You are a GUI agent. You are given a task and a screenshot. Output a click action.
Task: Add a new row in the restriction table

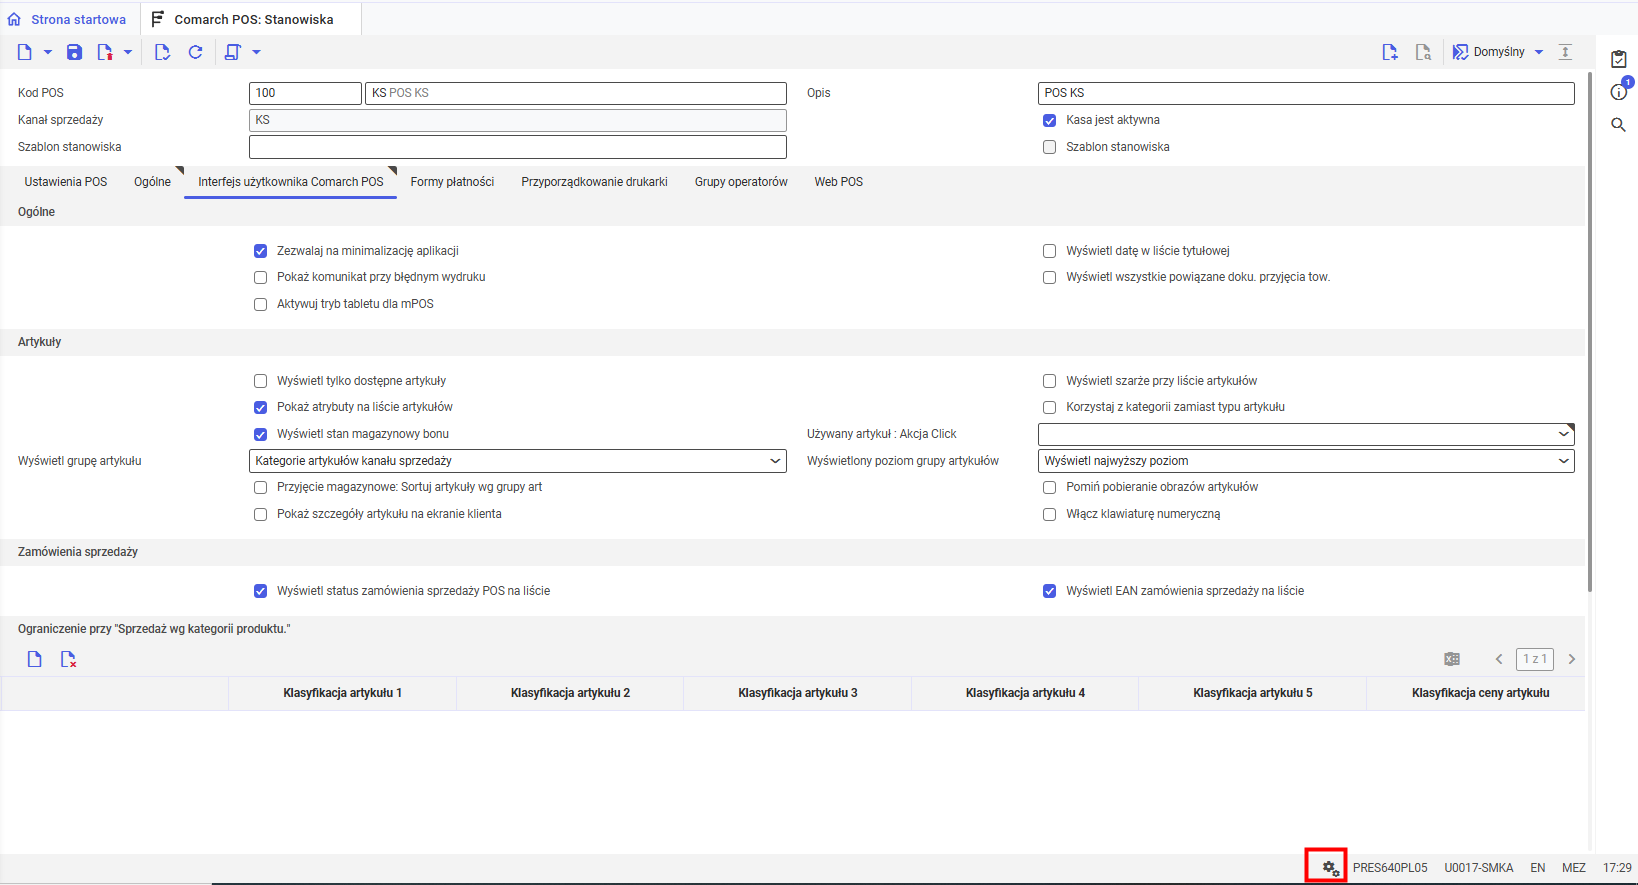coord(35,659)
